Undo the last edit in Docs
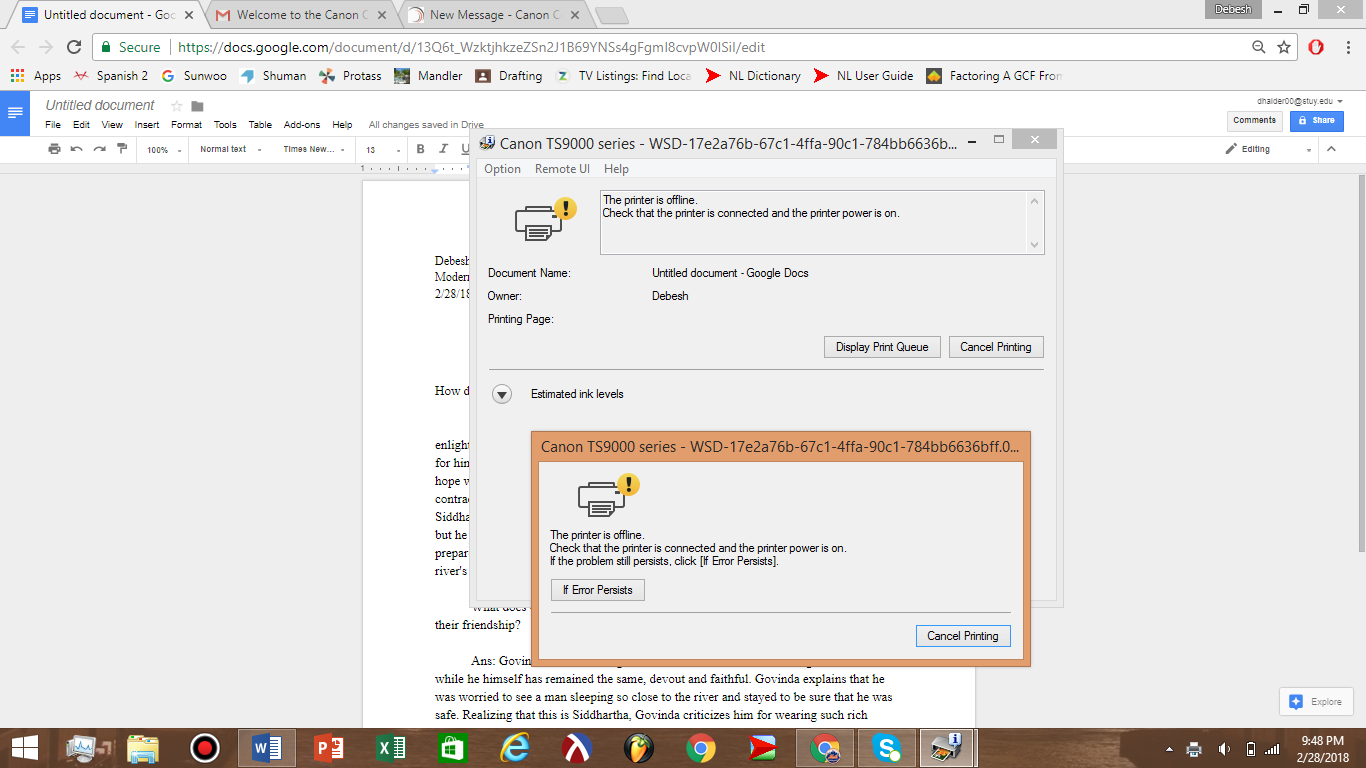 77,149
